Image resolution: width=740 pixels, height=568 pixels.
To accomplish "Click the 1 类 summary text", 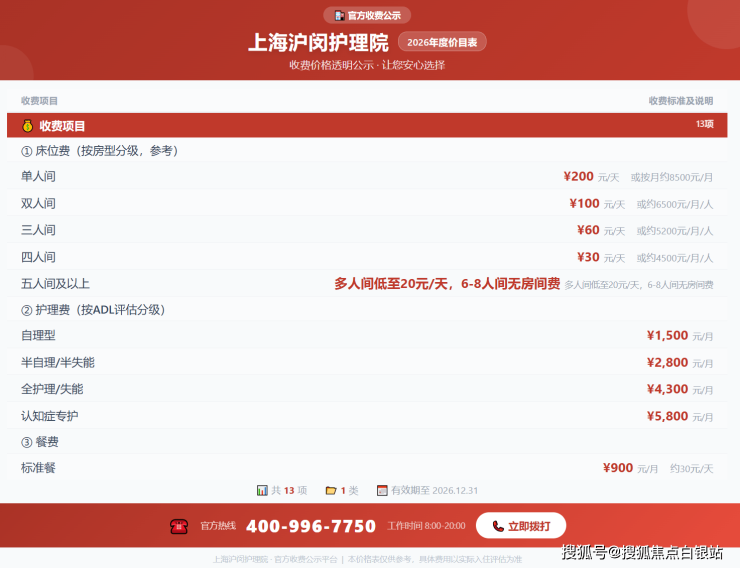I will [349, 491].
